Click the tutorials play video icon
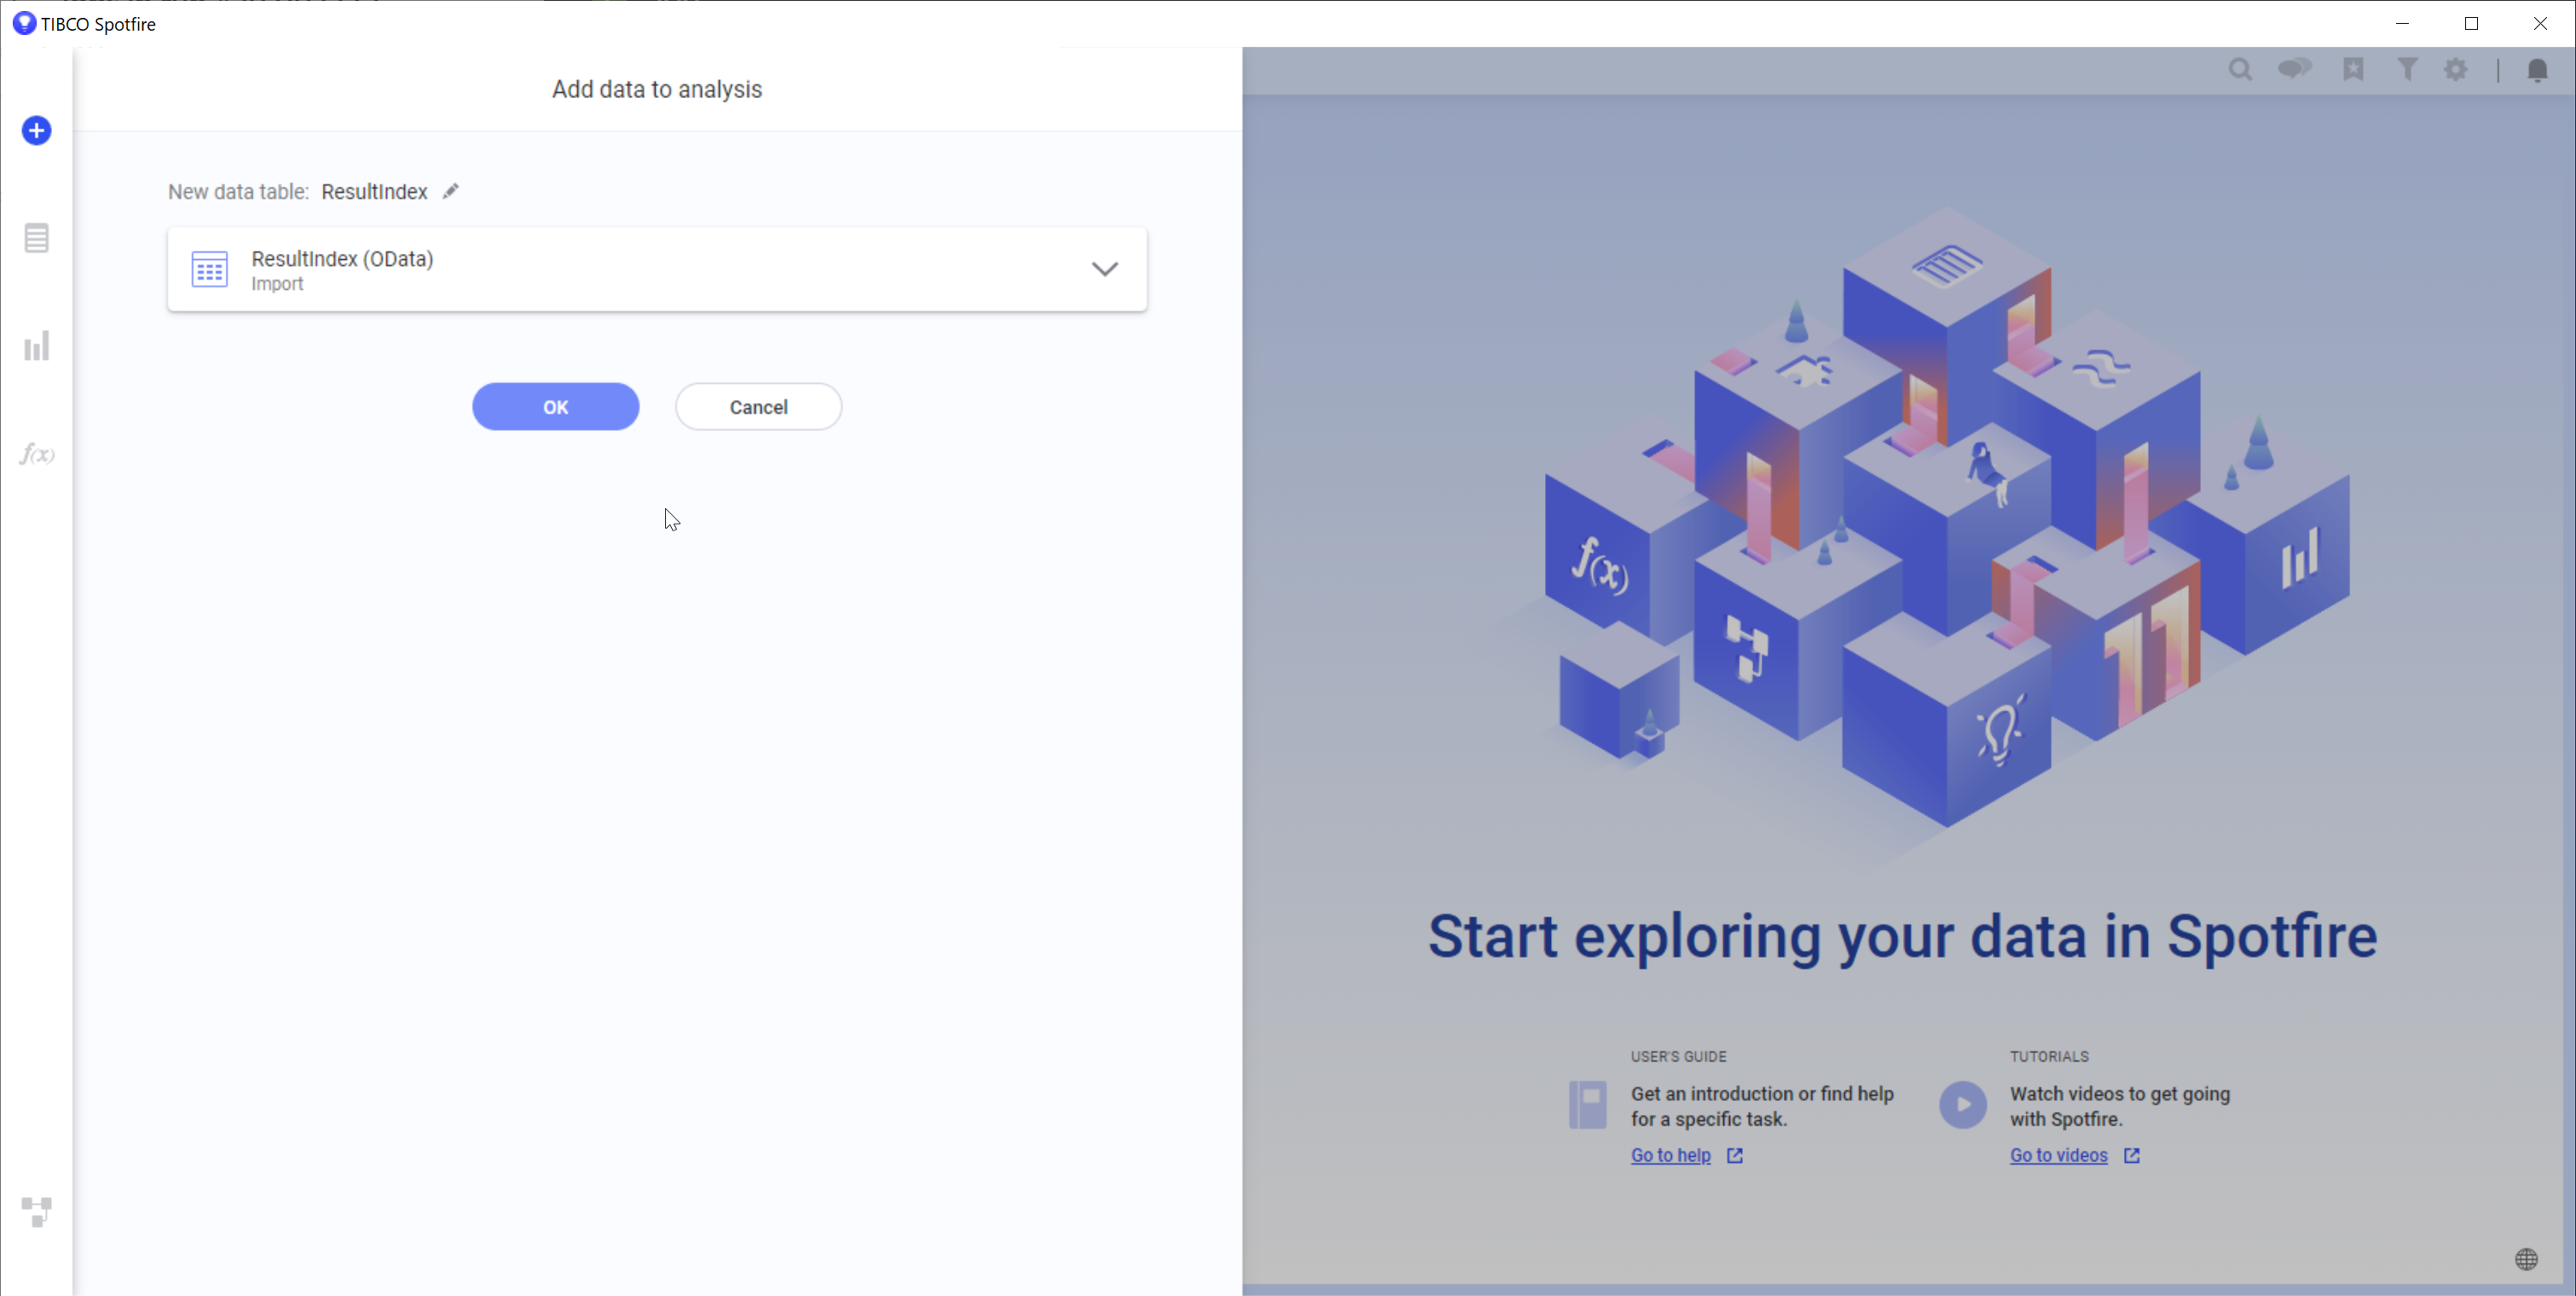Image resolution: width=2576 pixels, height=1296 pixels. (x=1963, y=1105)
